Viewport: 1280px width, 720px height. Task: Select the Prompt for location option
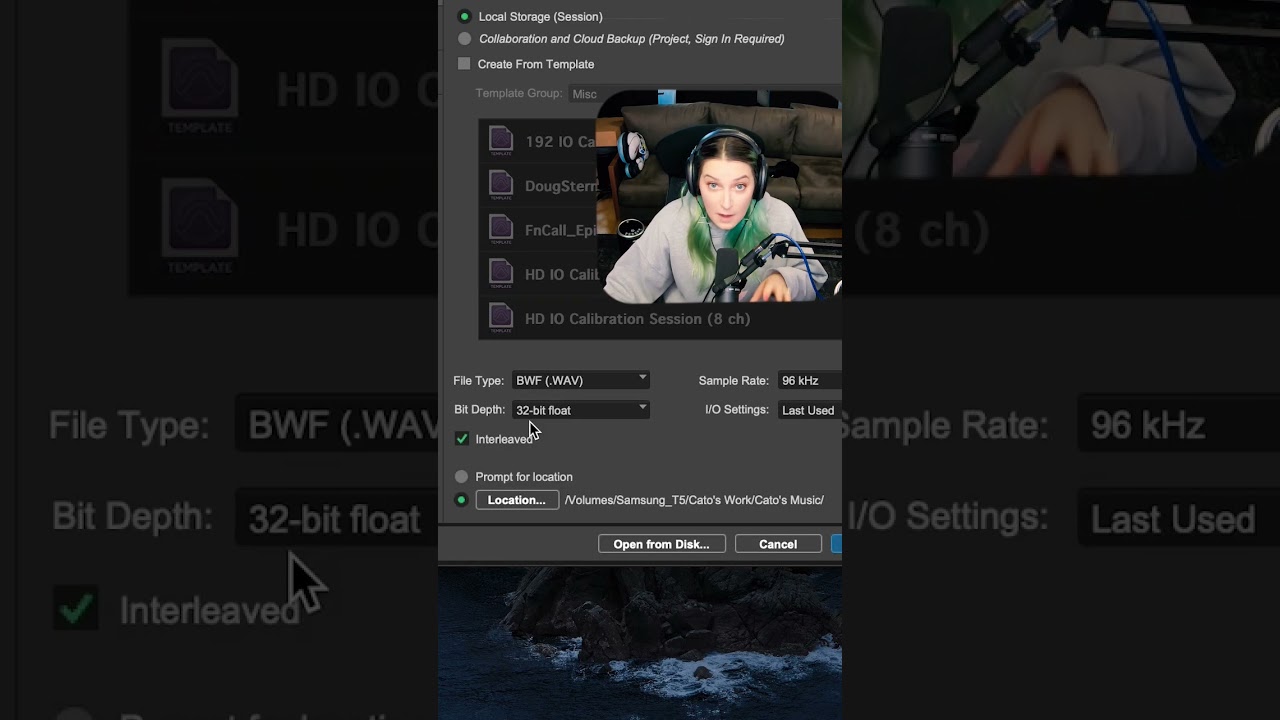point(461,477)
